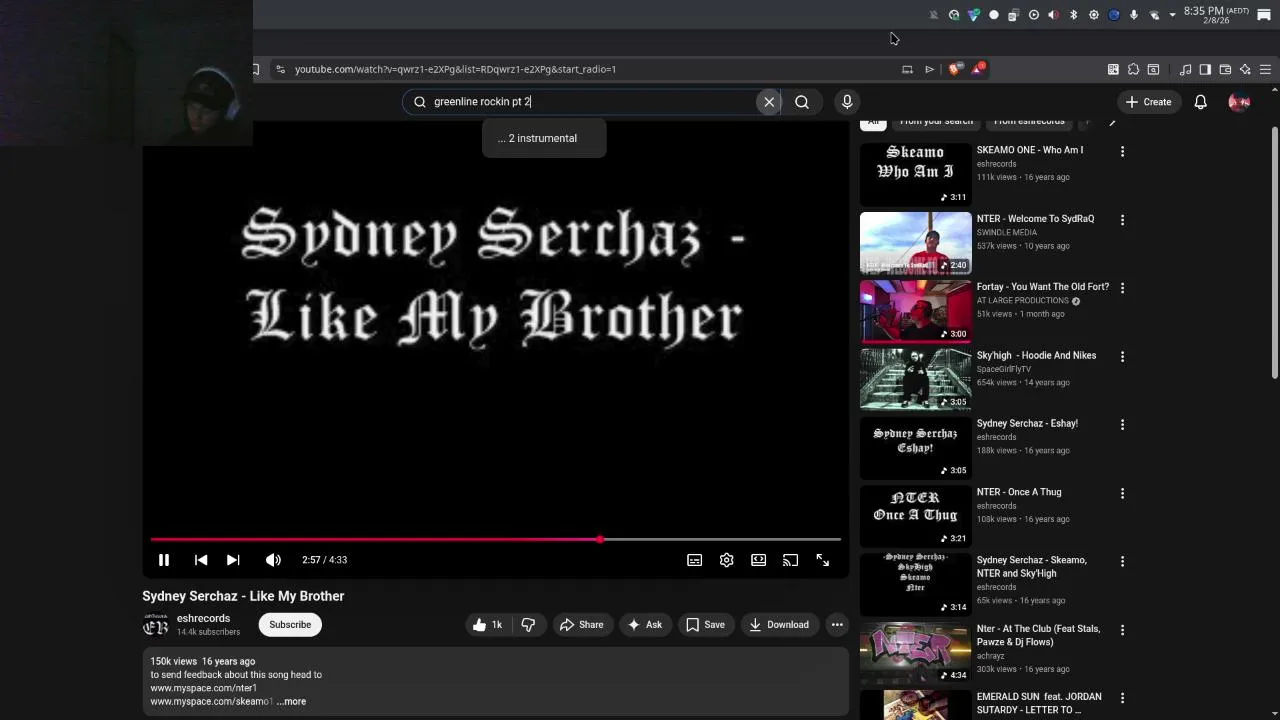The width and height of the screenshot is (1280, 720).
Task: Open the Sky'high - Hoodie And Nikes title
Action: tap(1036, 355)
